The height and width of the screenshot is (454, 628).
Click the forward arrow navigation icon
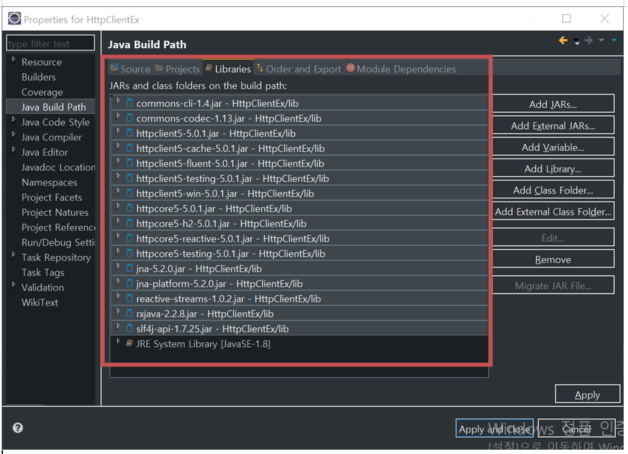point(588,40)
